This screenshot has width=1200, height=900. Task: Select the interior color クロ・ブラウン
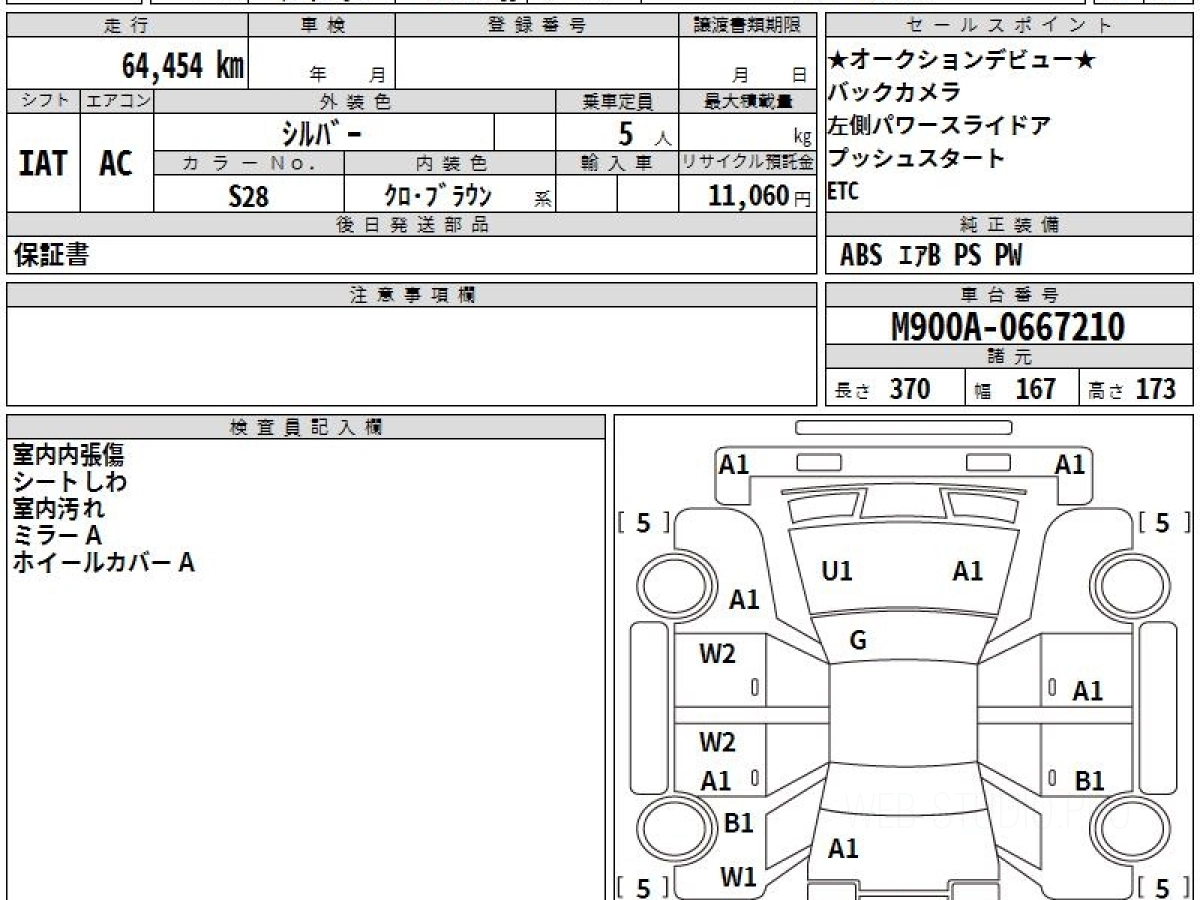click(x=439, y=194)
